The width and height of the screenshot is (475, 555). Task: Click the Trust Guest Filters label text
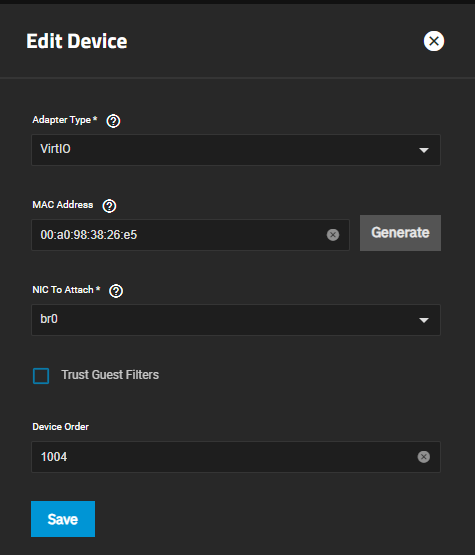point(110,374)
